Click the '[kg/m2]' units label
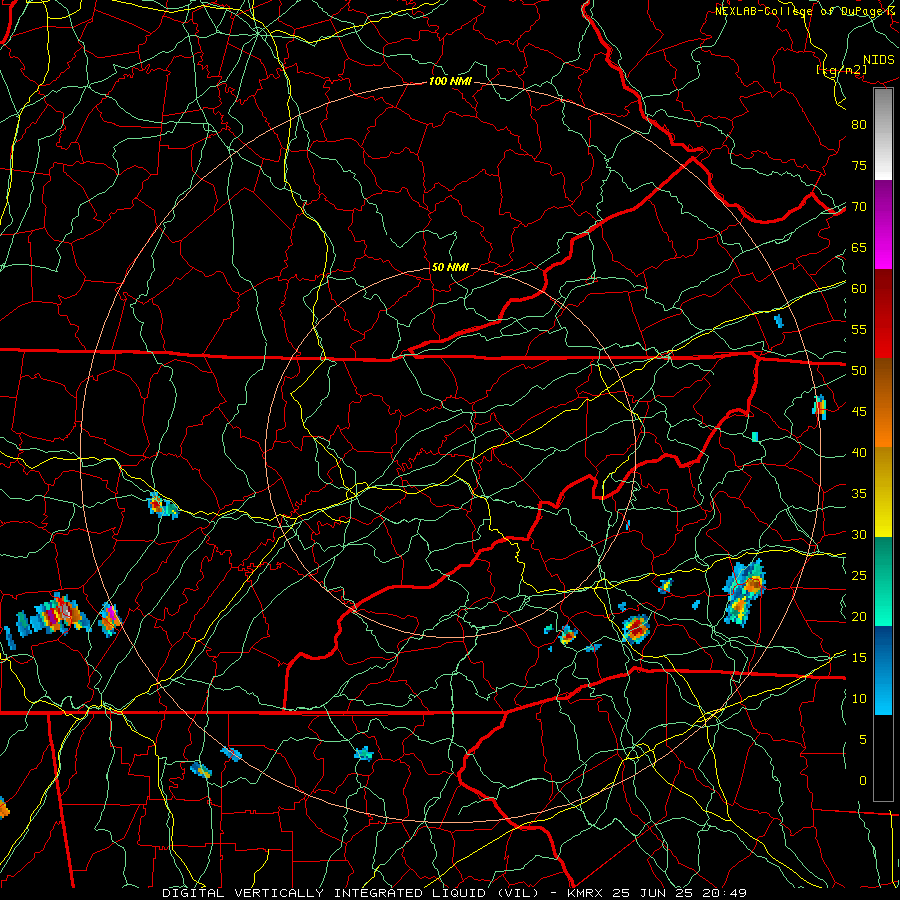This screenshot has height=900, width=900. [841, 70]
